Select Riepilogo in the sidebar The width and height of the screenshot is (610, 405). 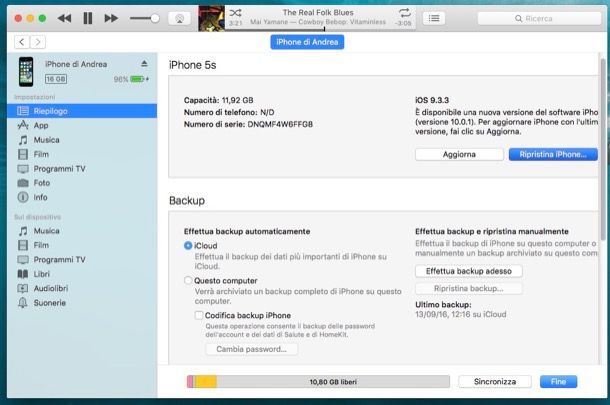(x=82, y=111)
